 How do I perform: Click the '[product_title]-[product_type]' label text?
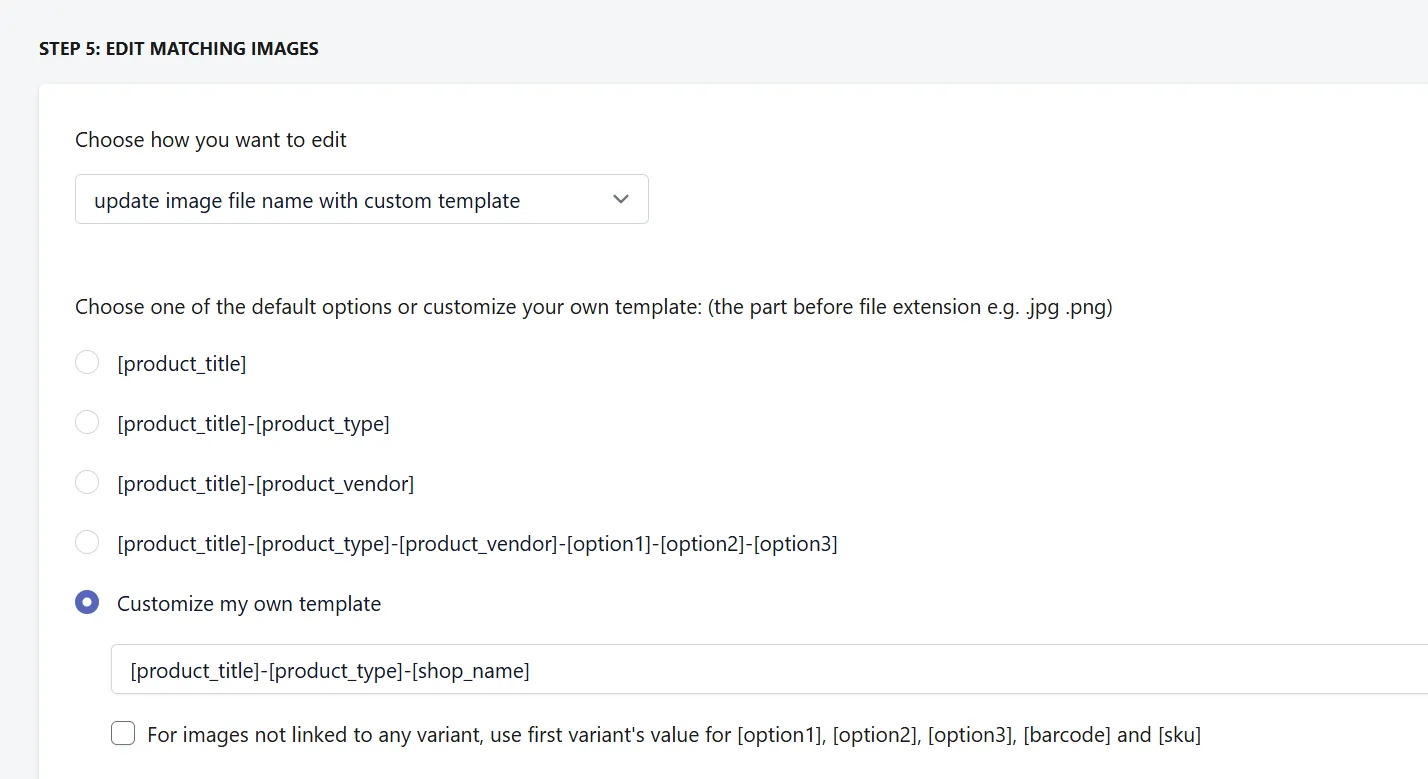[x=253, y=424]
